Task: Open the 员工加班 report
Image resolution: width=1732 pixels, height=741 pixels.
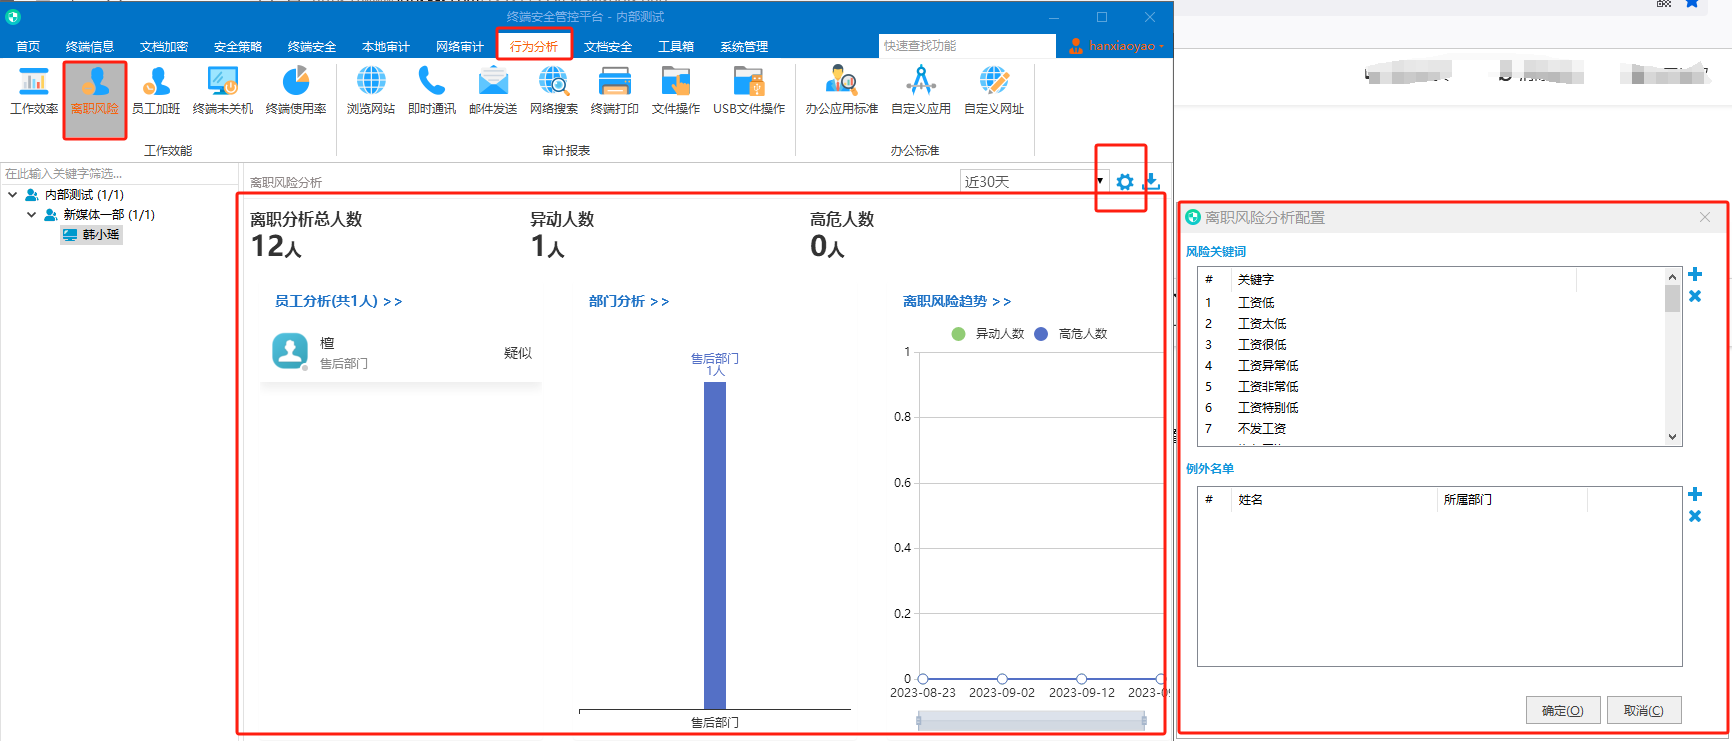Action: click(x=156, y=90)
